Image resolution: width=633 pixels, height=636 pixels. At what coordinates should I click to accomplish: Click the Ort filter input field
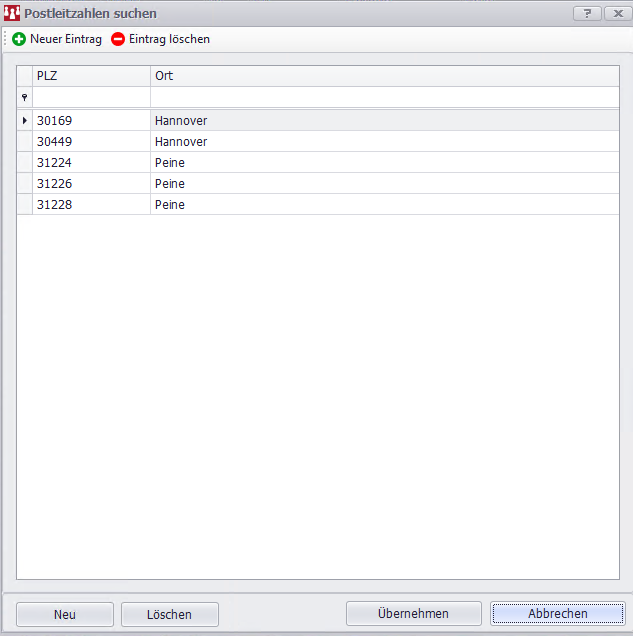click(x=384, y=97)
